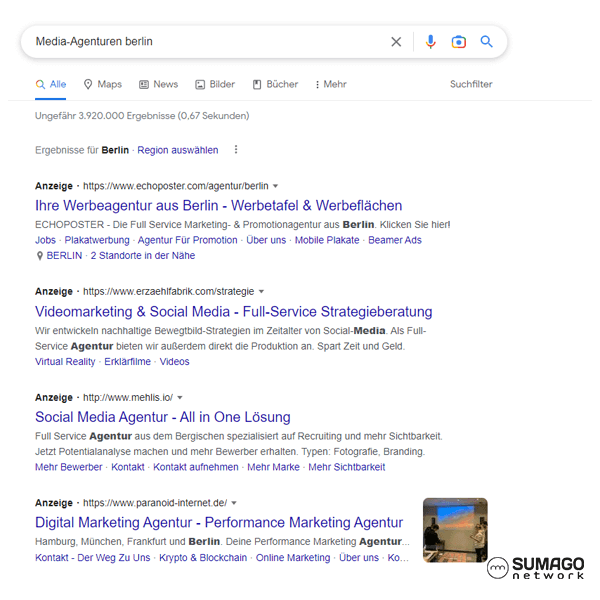Click the Erklärfilme sitelink
Image resolution: width=600 pixels, height=600 pixels.
tap(127, 362)
